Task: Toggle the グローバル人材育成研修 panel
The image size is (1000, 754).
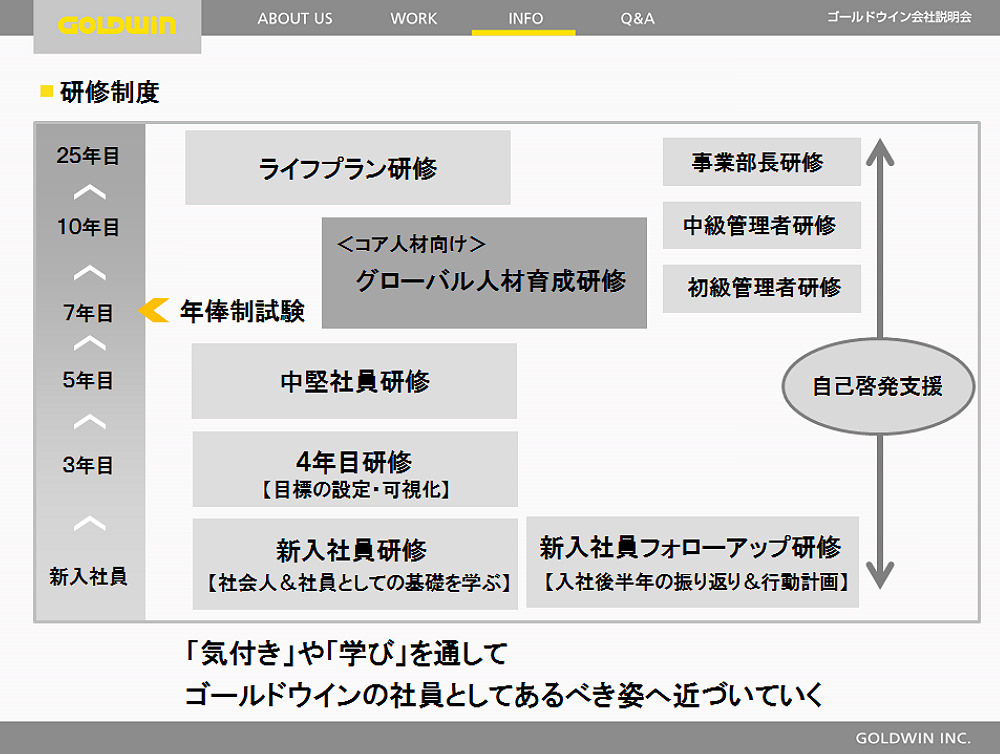Action: pyautogui.click(x=483, y=271)
